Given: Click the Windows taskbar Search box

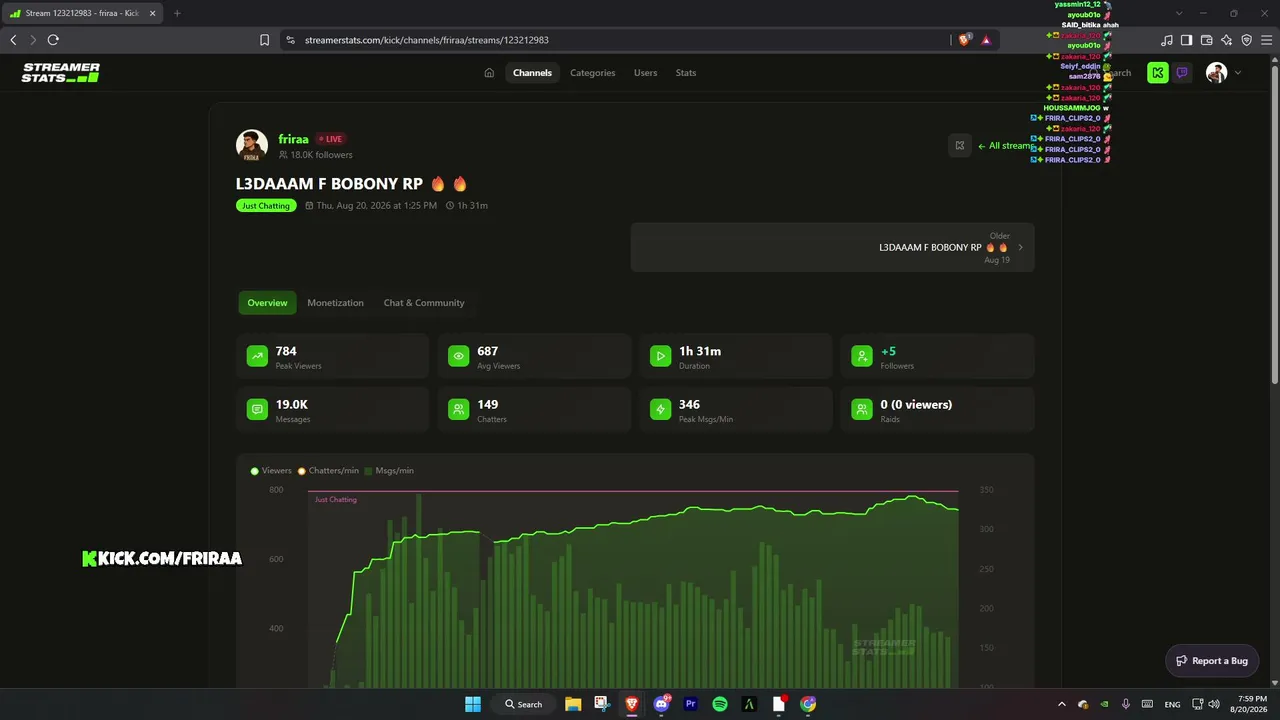Looking at the screenshot, I should point(524,704).
